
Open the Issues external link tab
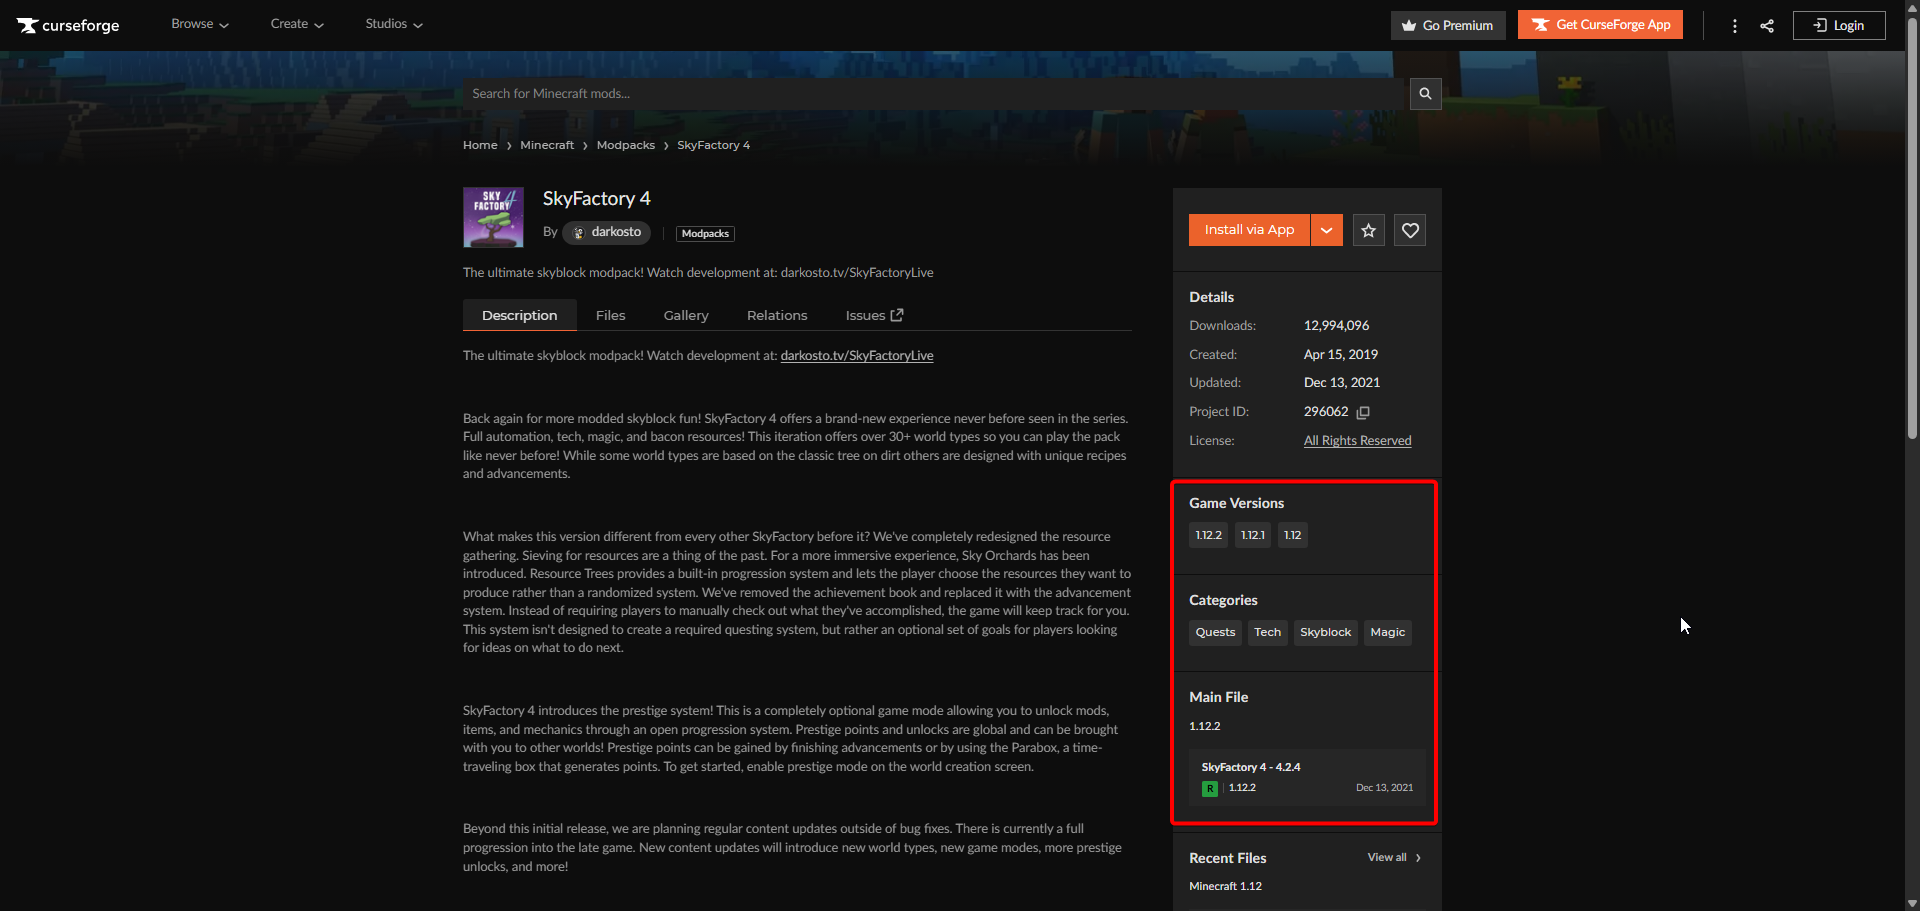point(874,315)
